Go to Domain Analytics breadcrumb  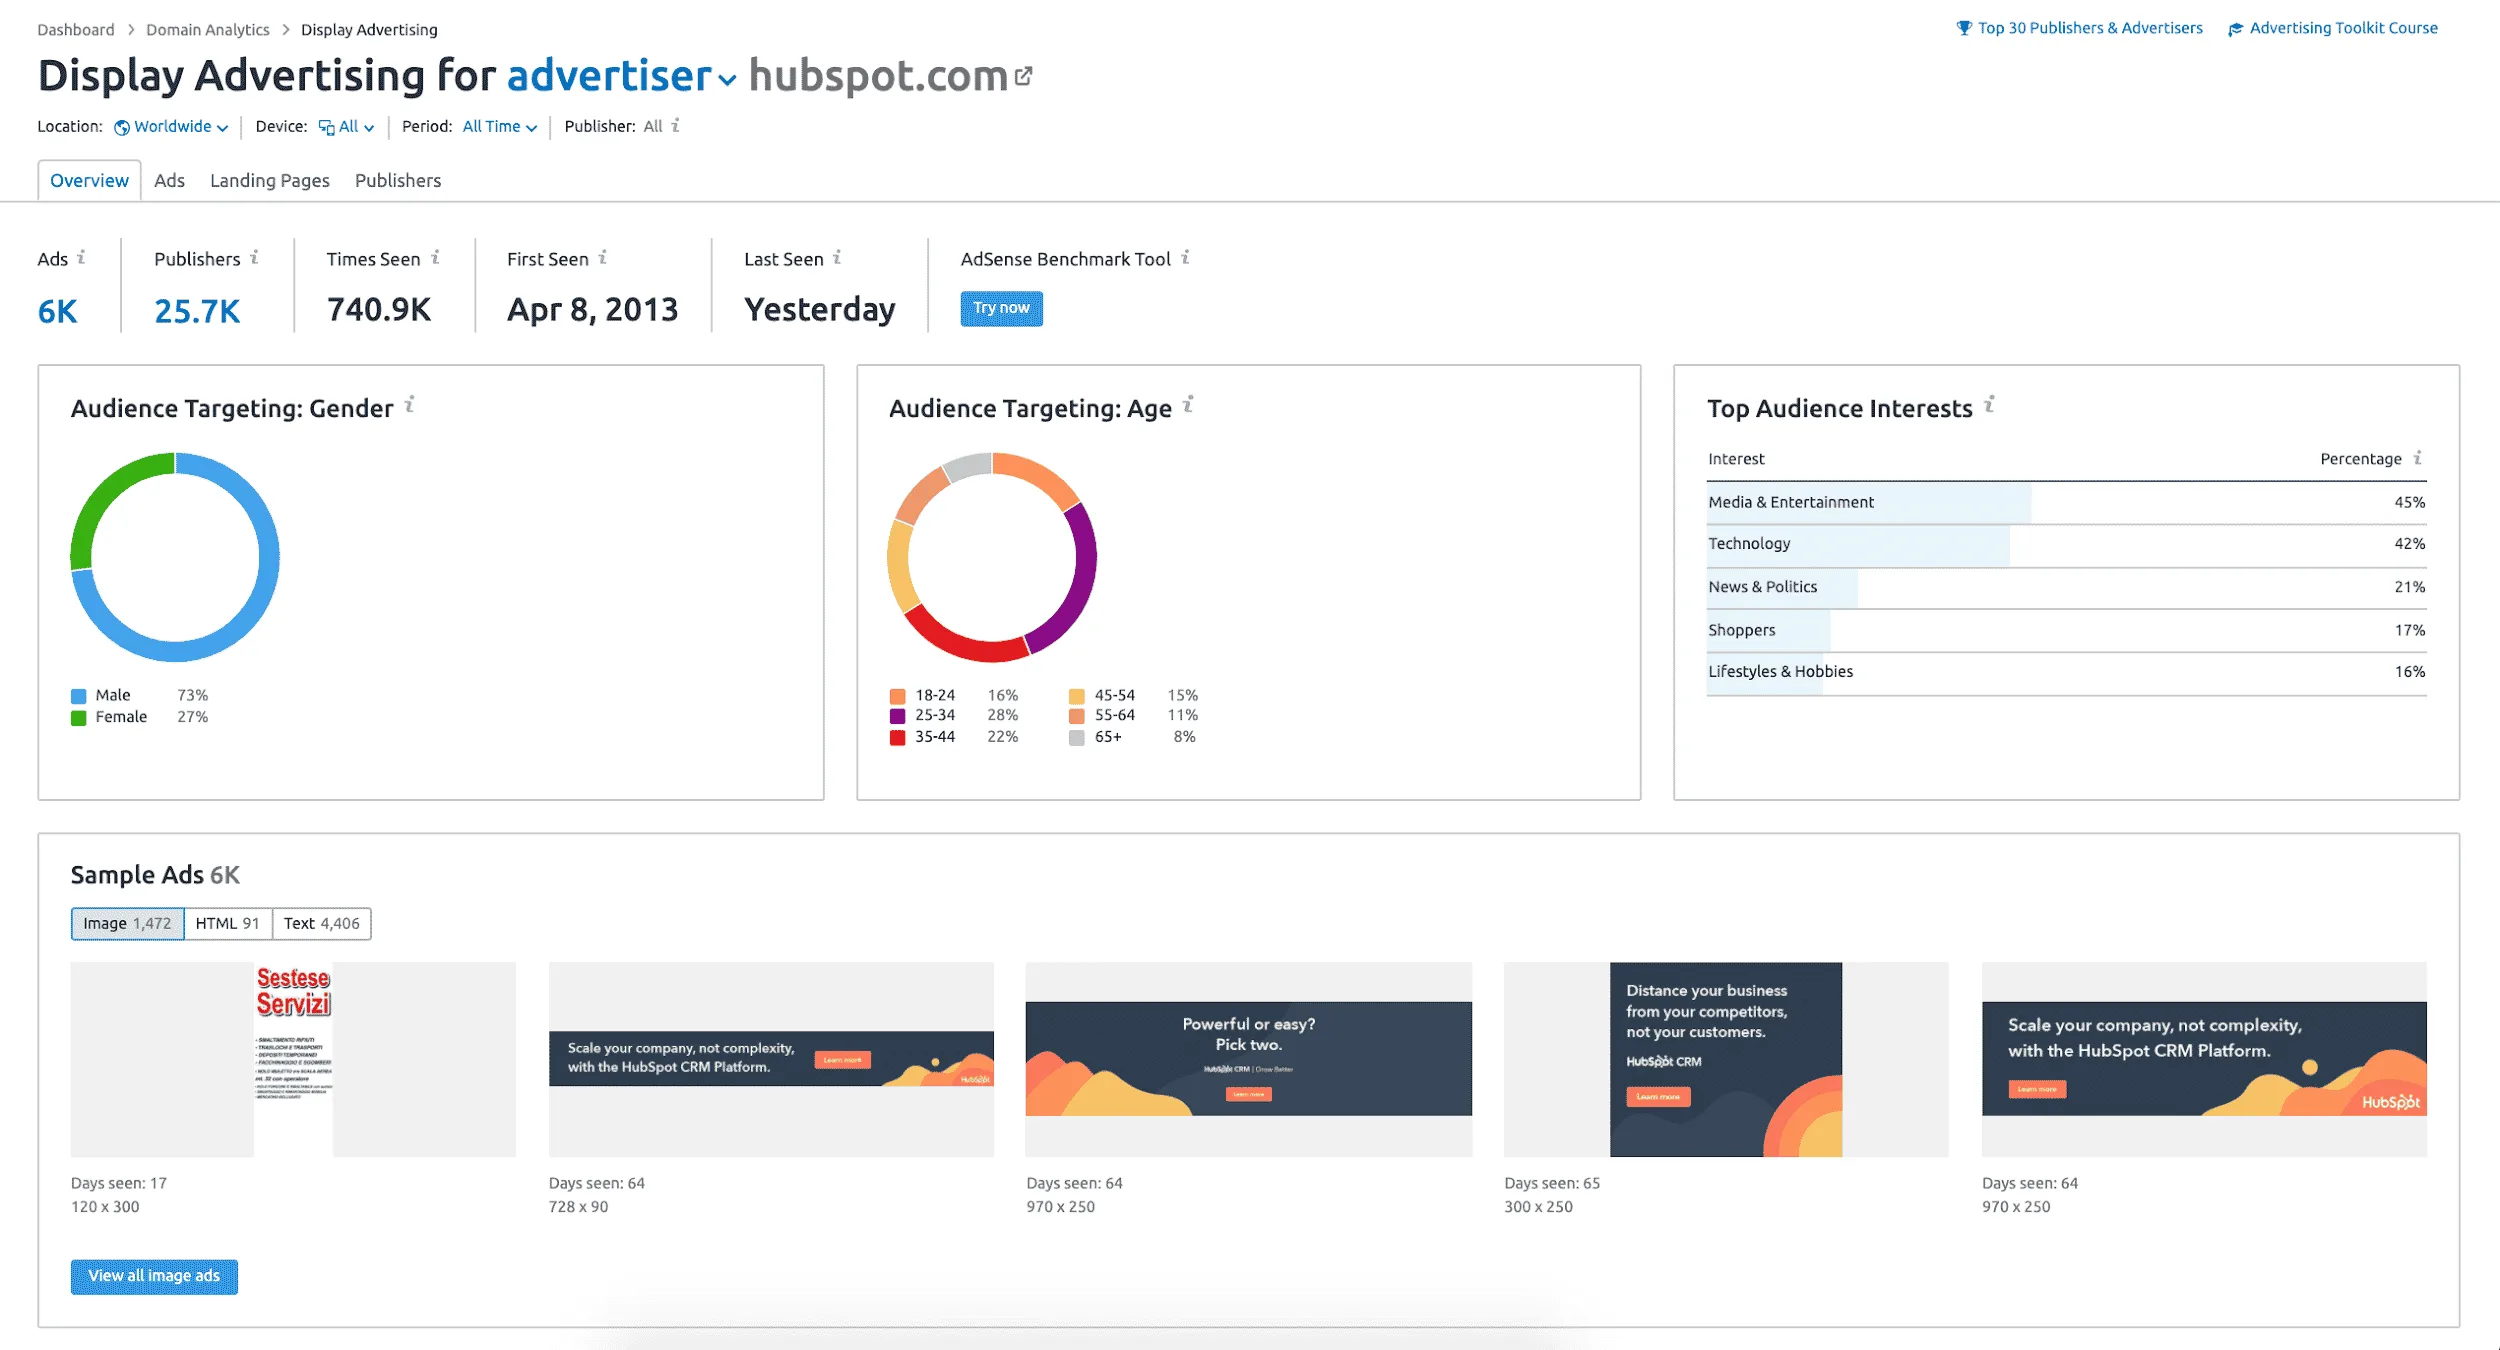coord(208,29)
